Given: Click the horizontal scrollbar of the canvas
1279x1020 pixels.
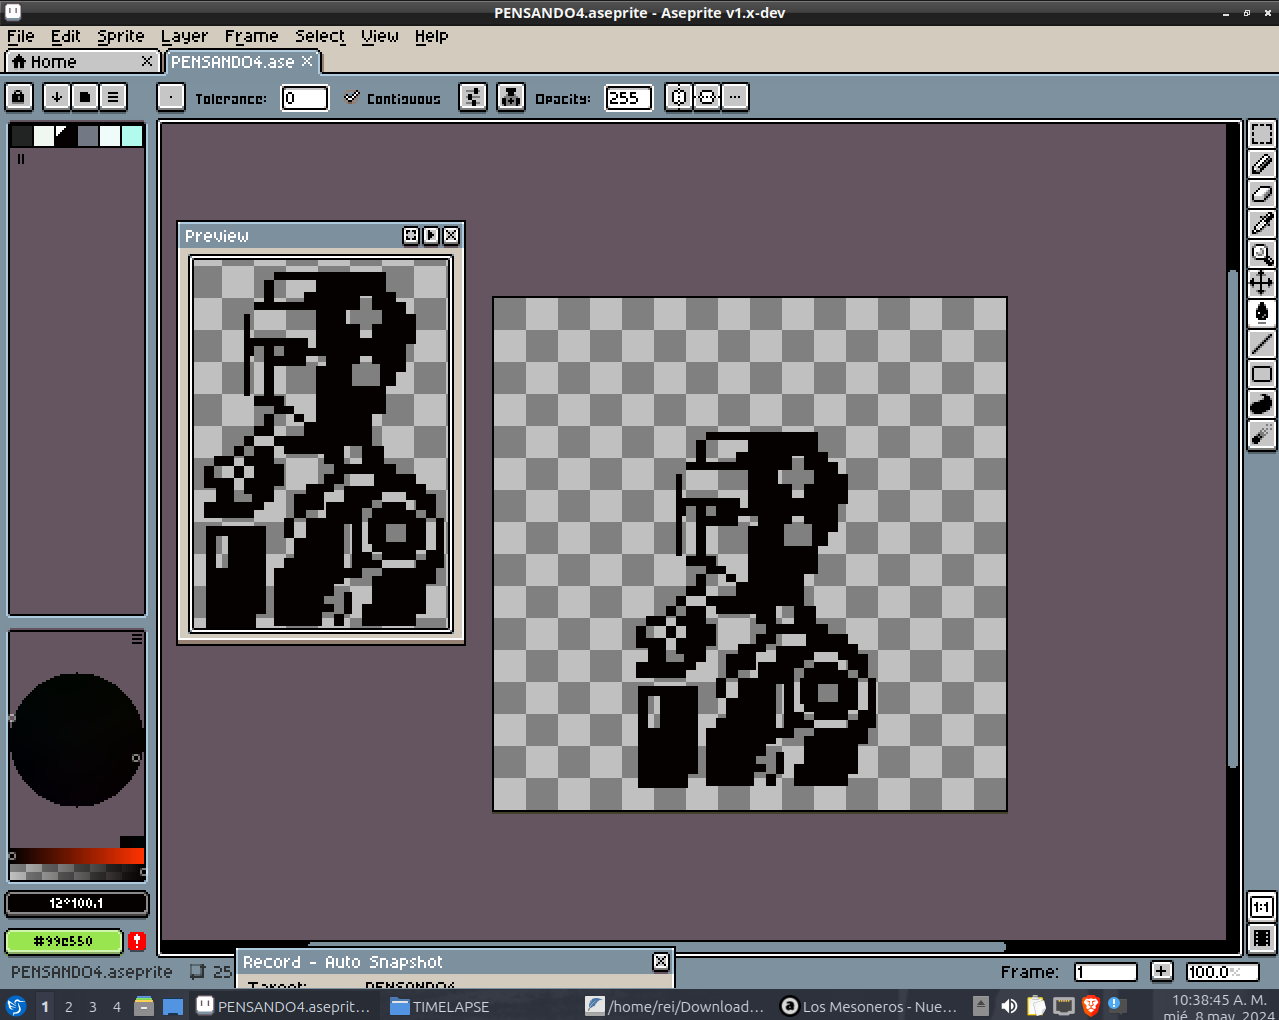Looking at the screenshot, I should pos(655,946).
